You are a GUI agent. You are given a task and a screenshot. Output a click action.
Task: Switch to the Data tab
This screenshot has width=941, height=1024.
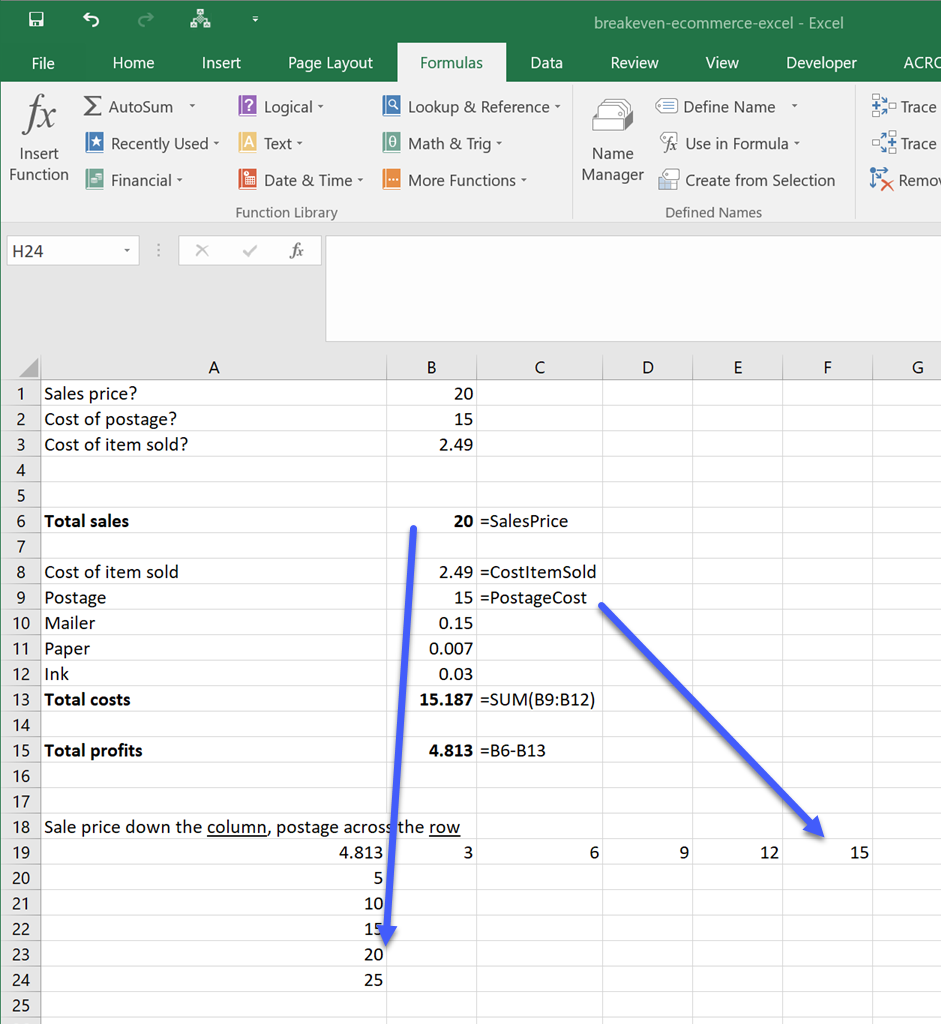(546, 63)
